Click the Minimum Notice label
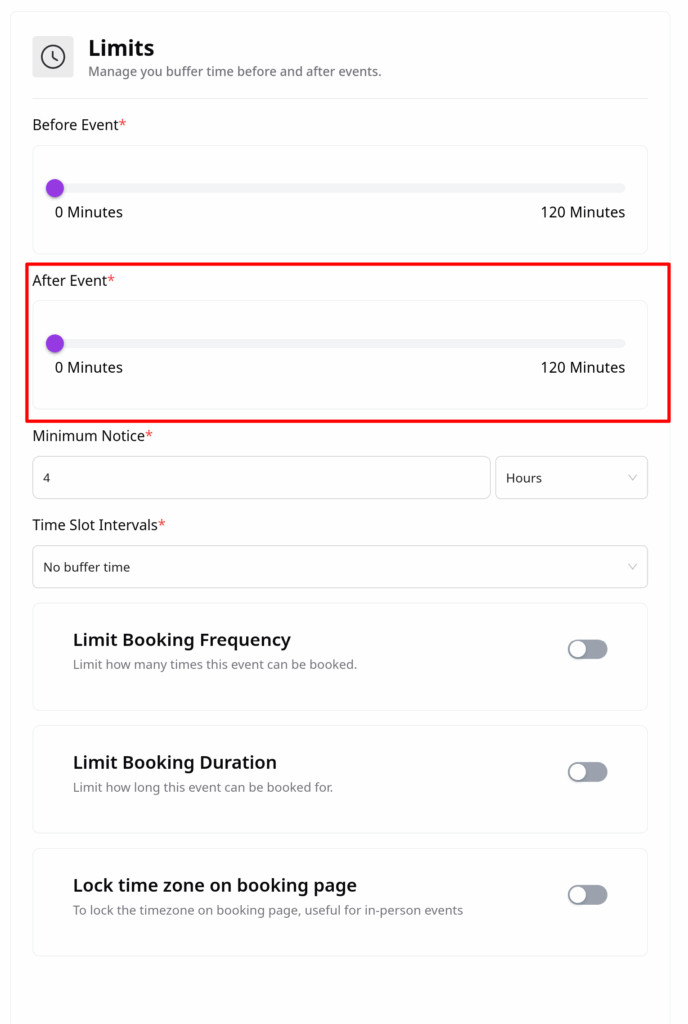 click(88, 436)
